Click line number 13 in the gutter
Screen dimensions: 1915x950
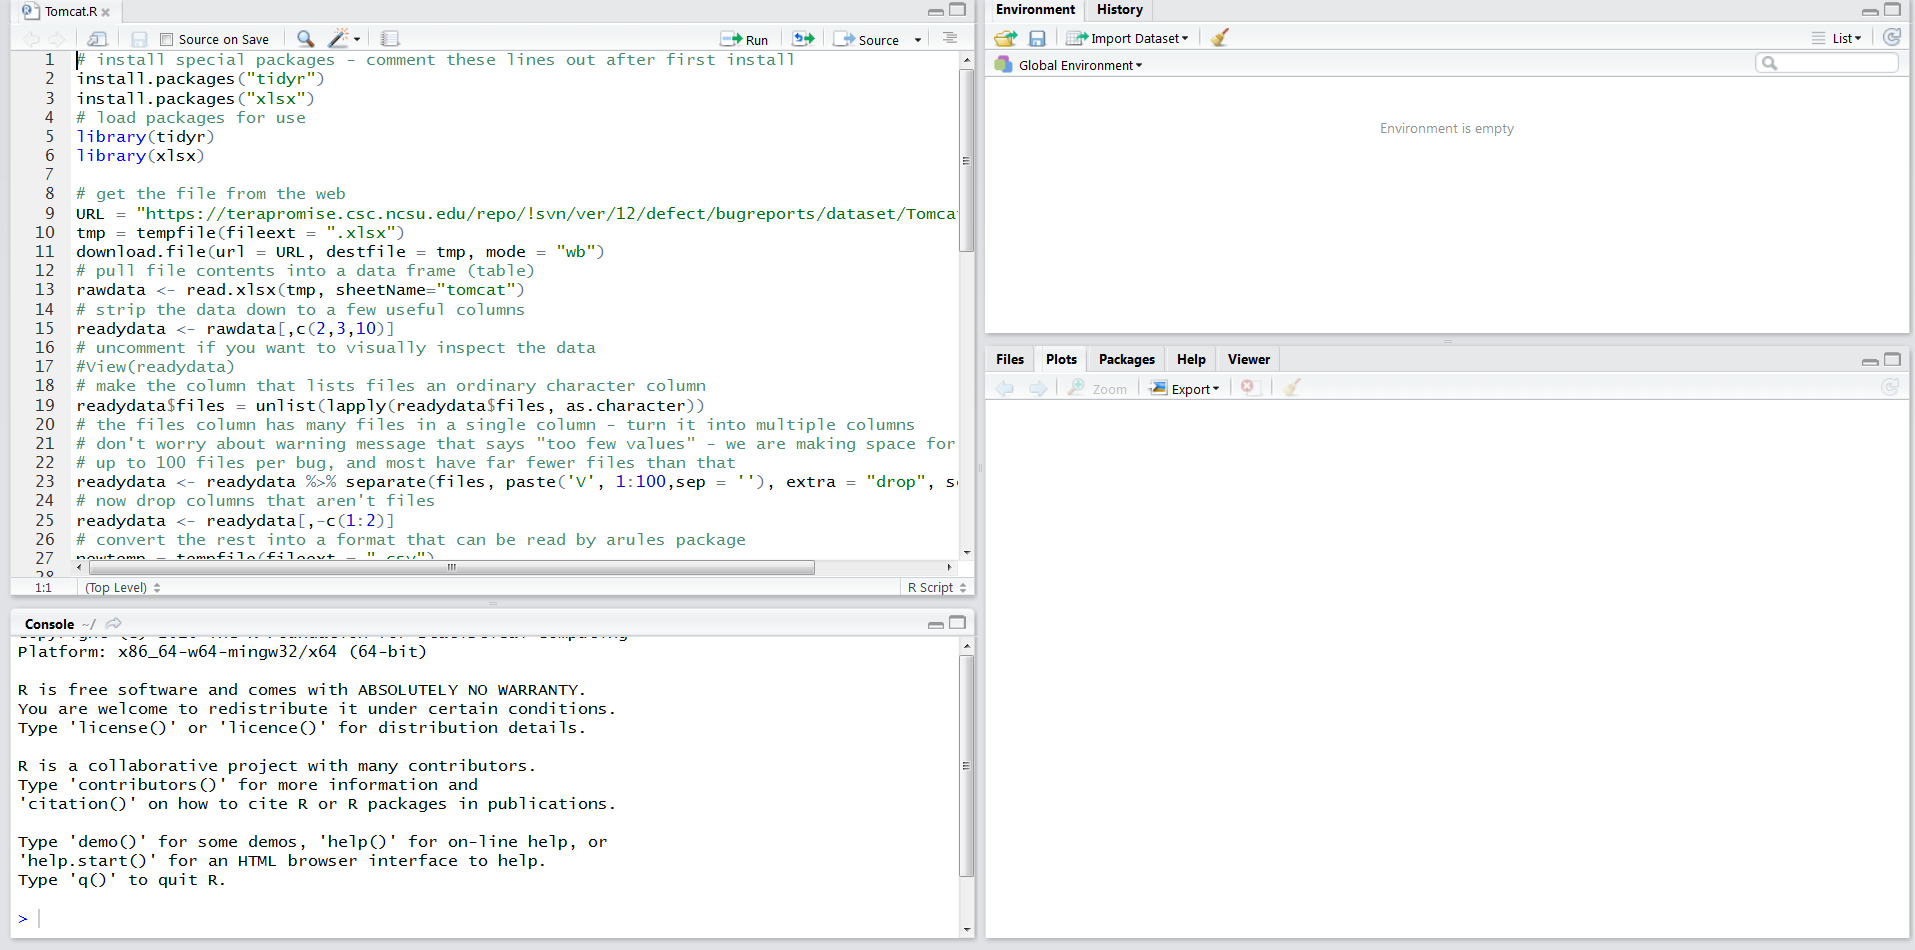tap(44, 290)
